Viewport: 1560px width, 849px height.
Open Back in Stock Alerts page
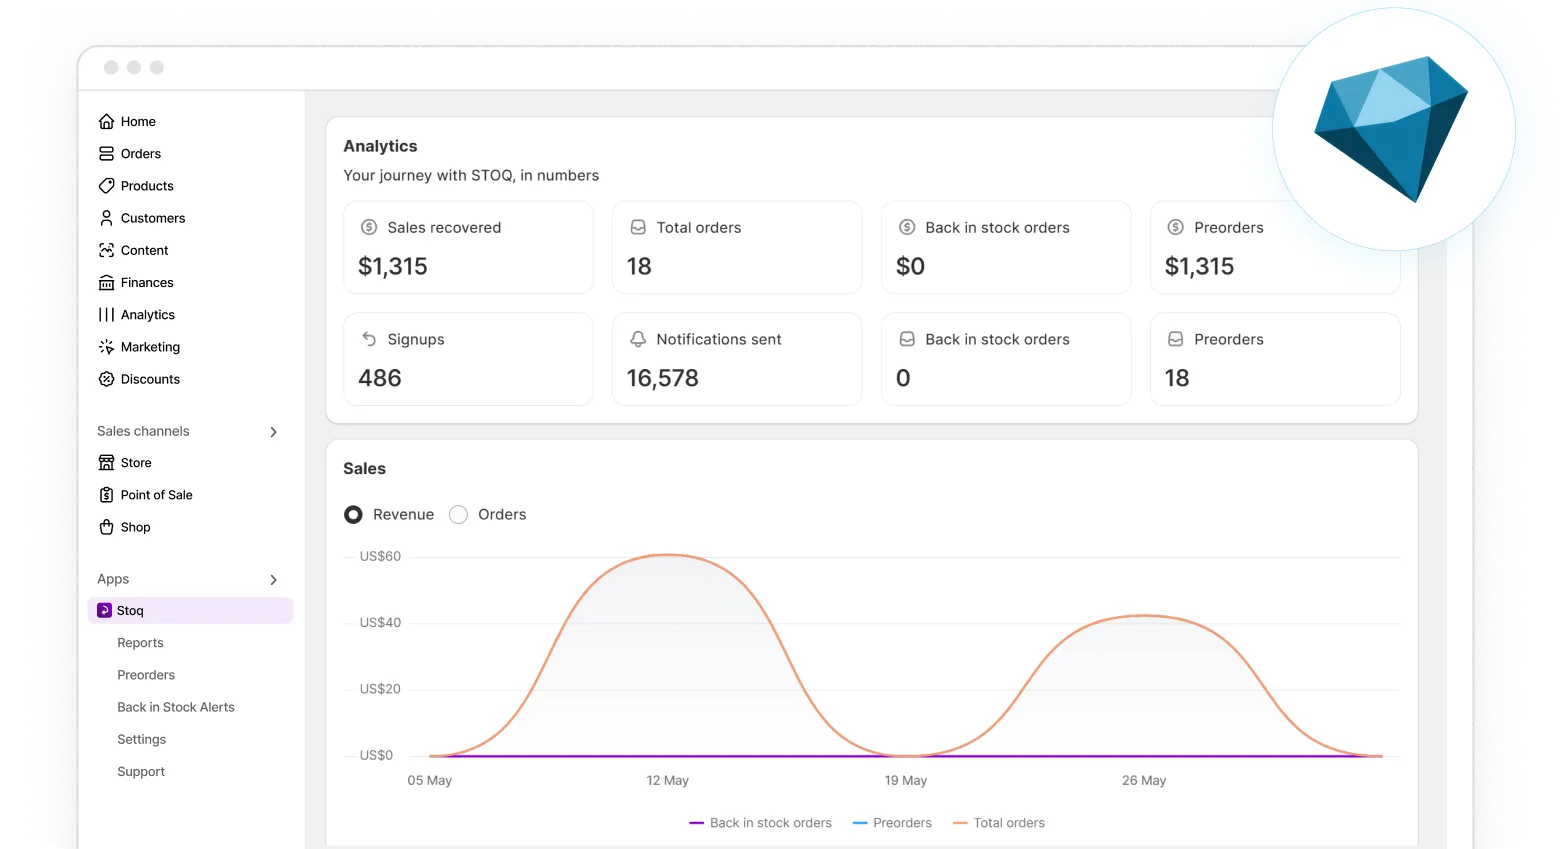[176, 707]
